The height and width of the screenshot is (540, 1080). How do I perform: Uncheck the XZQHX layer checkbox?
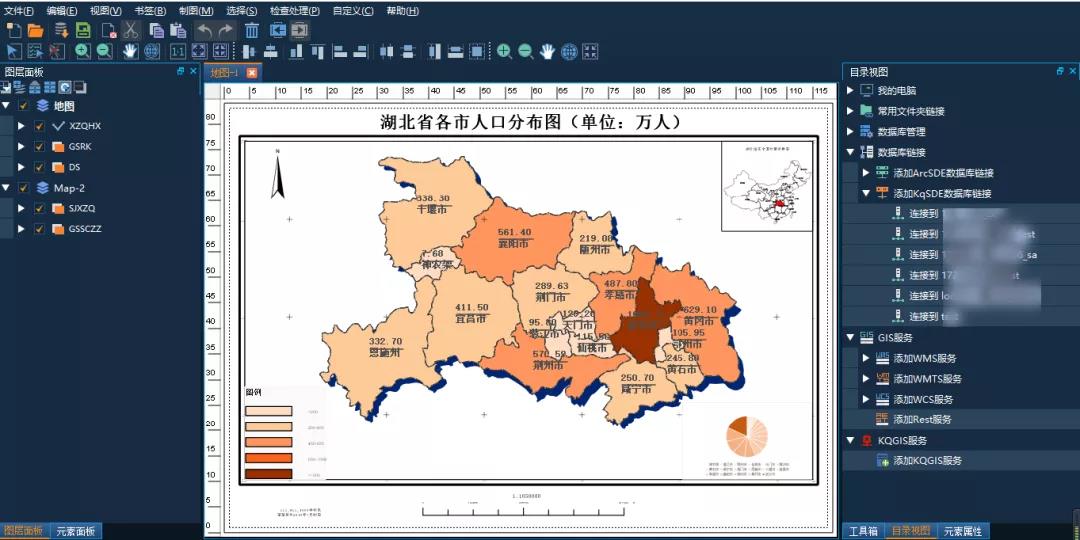click(x=39, y=126)
